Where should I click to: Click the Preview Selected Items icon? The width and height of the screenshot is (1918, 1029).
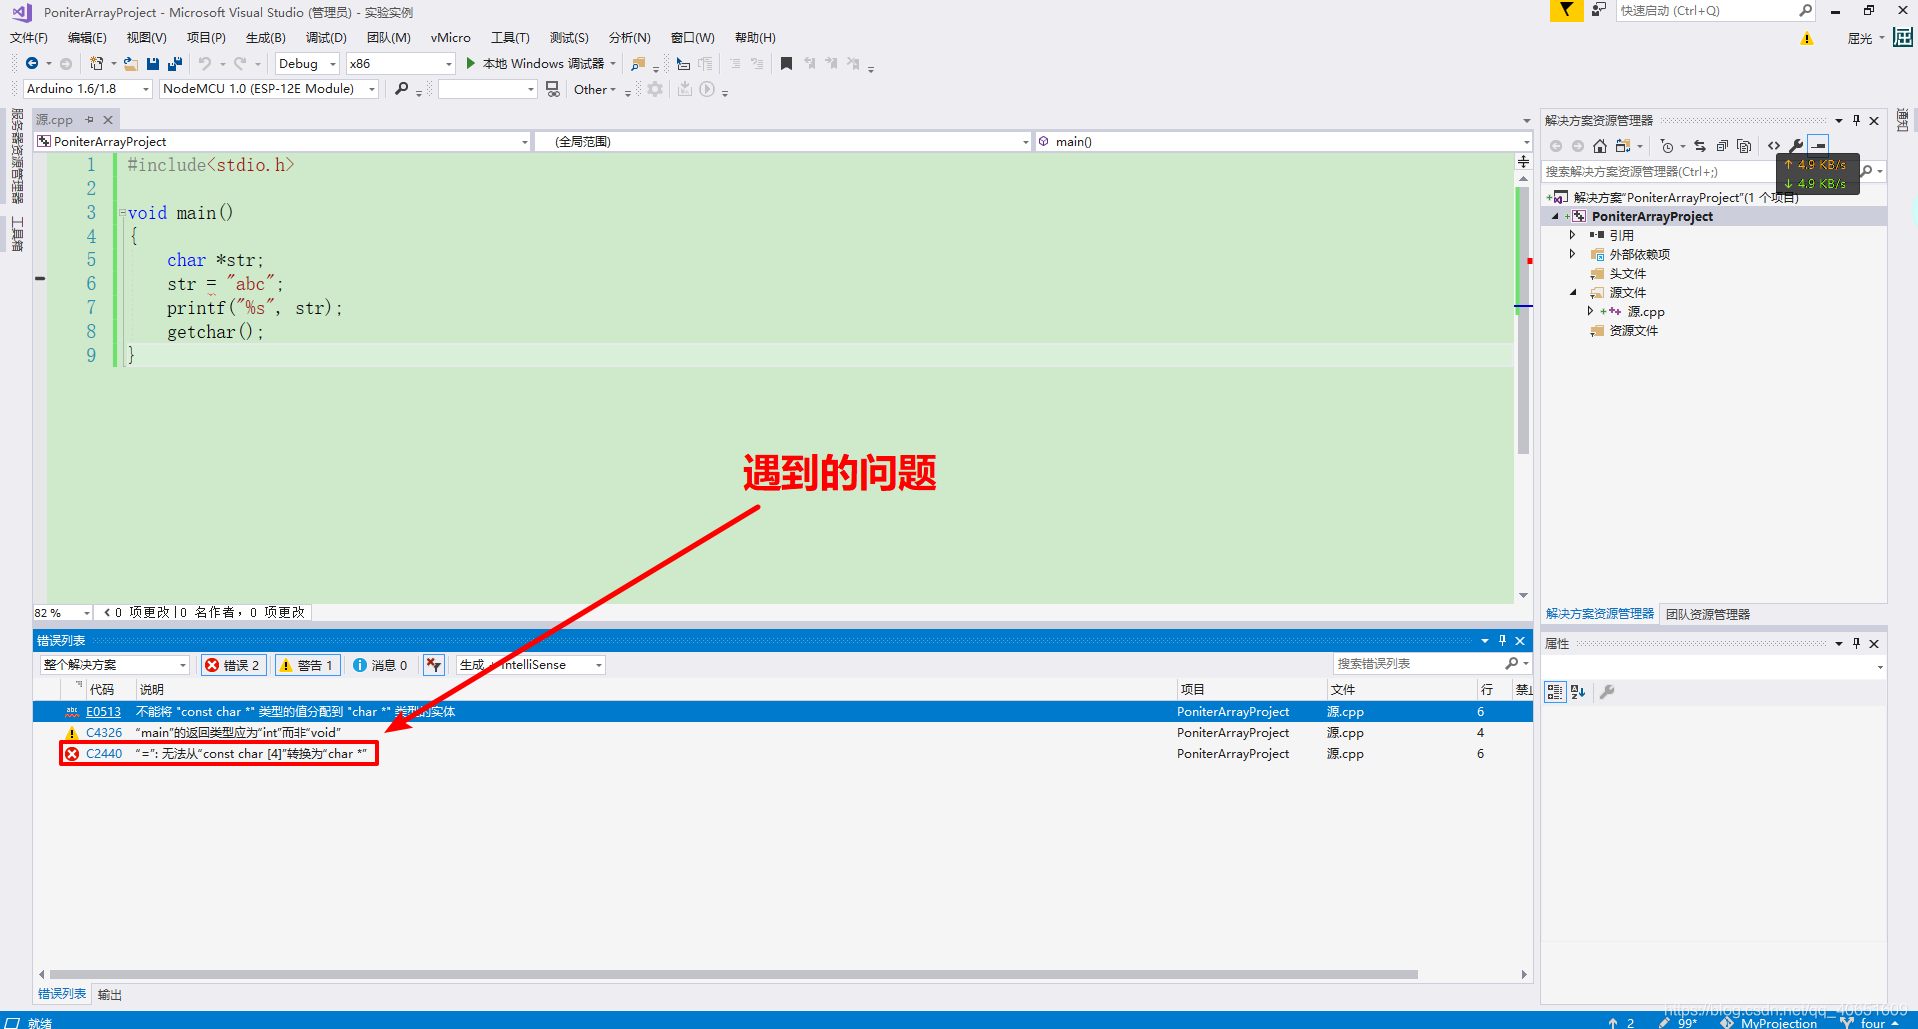pos(1818,146)
